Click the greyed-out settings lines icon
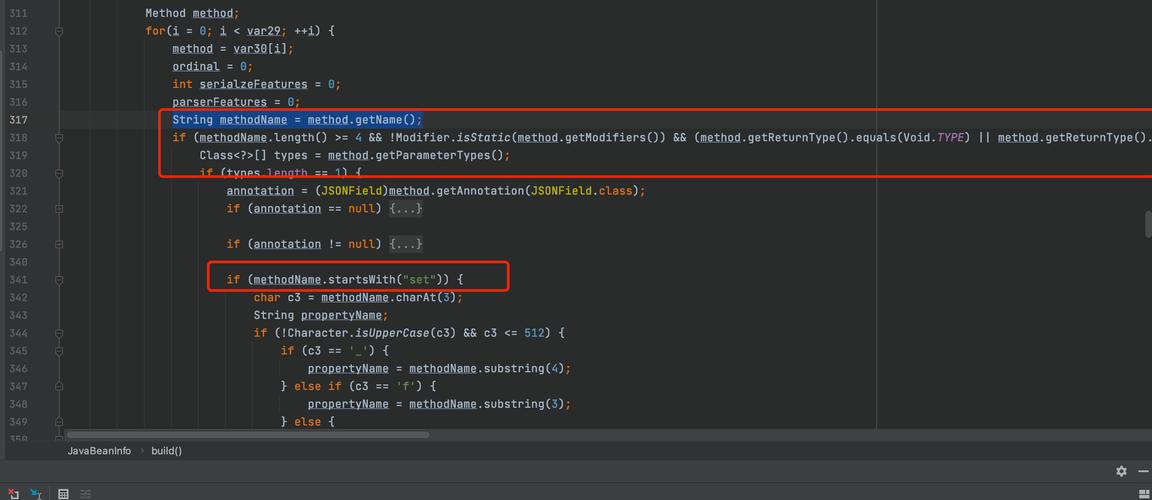 [x=85, y=494]
